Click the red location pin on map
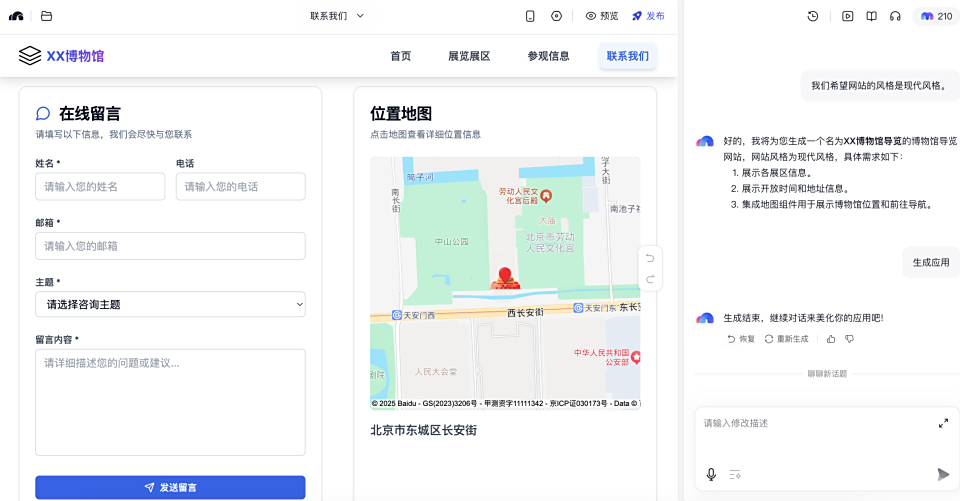 [x=504, y=275]
